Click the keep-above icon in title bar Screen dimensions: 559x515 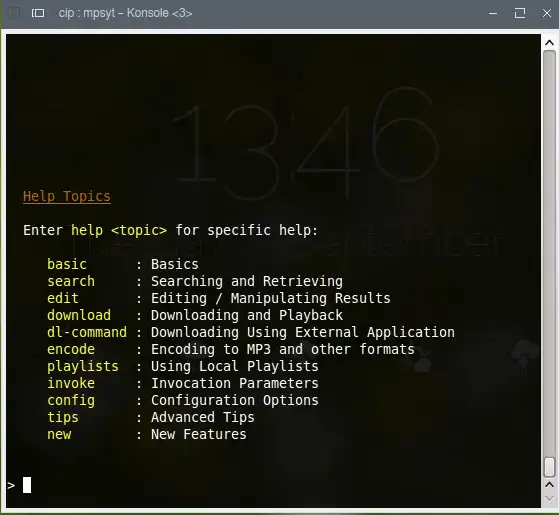tap(38, 13)
